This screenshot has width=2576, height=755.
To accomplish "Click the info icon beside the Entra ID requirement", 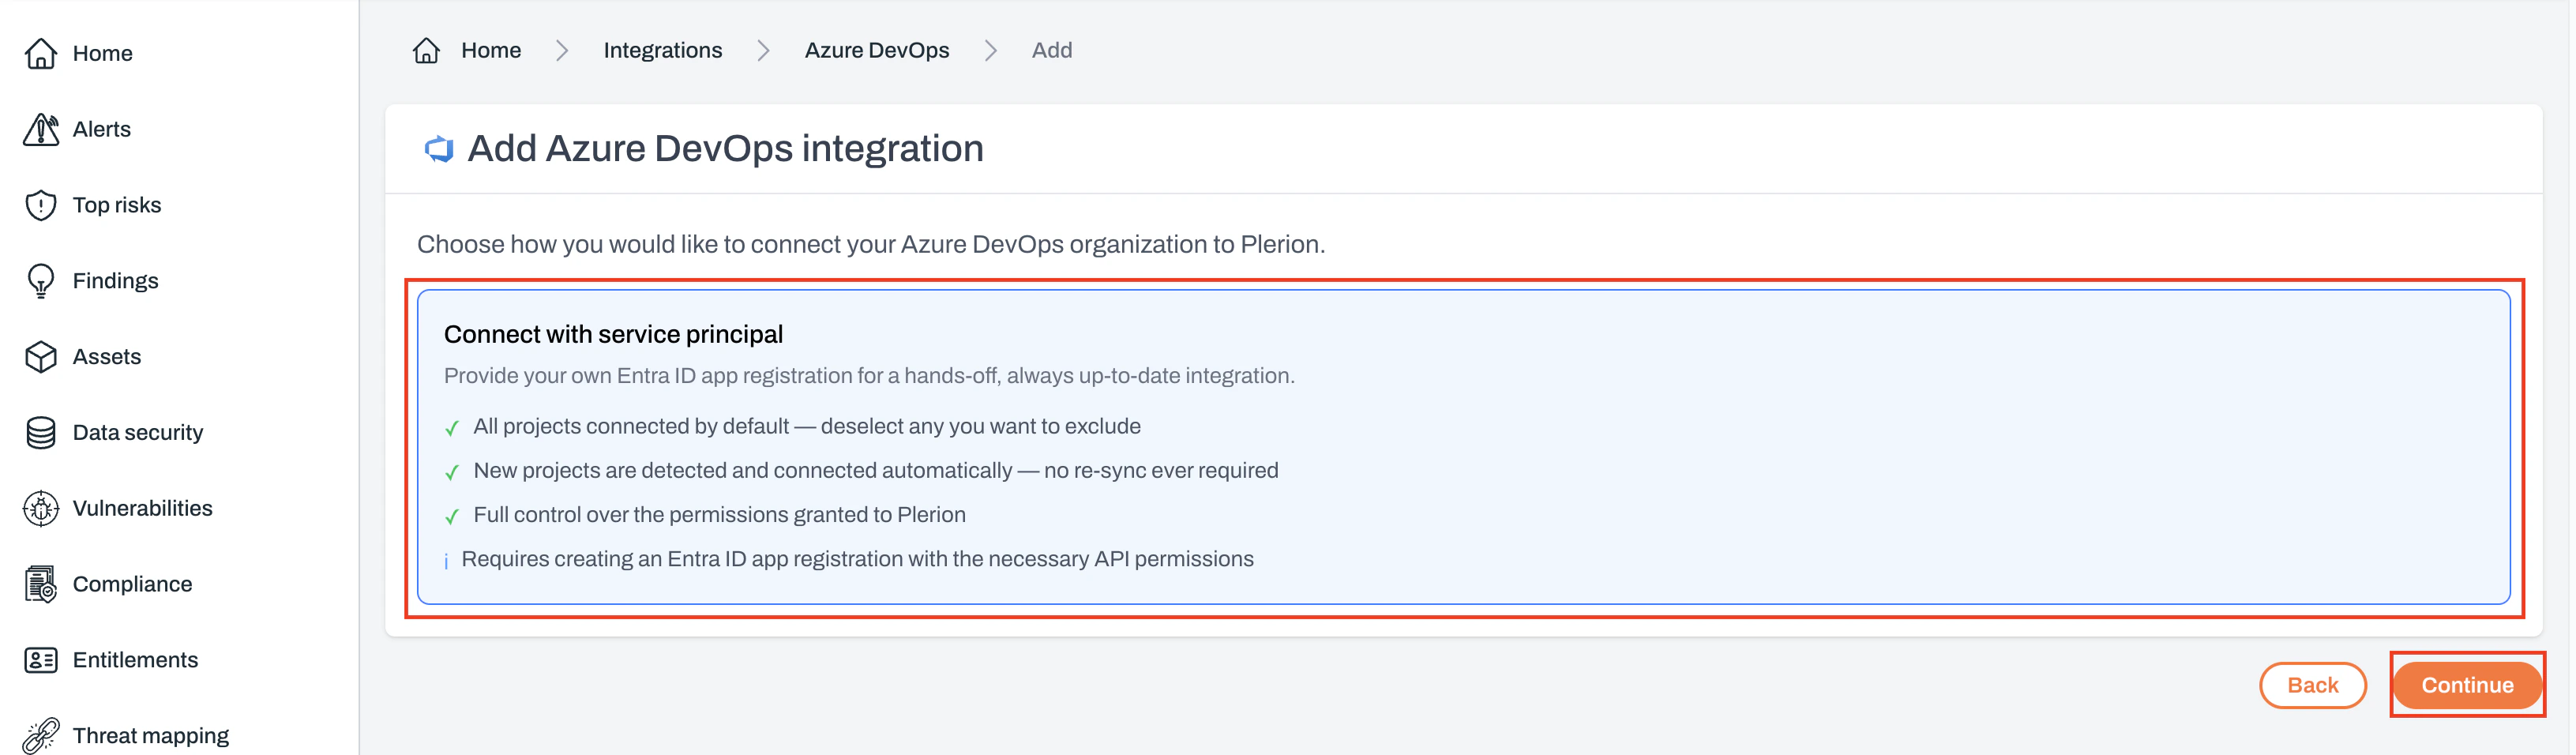I will tap(446, 561).
